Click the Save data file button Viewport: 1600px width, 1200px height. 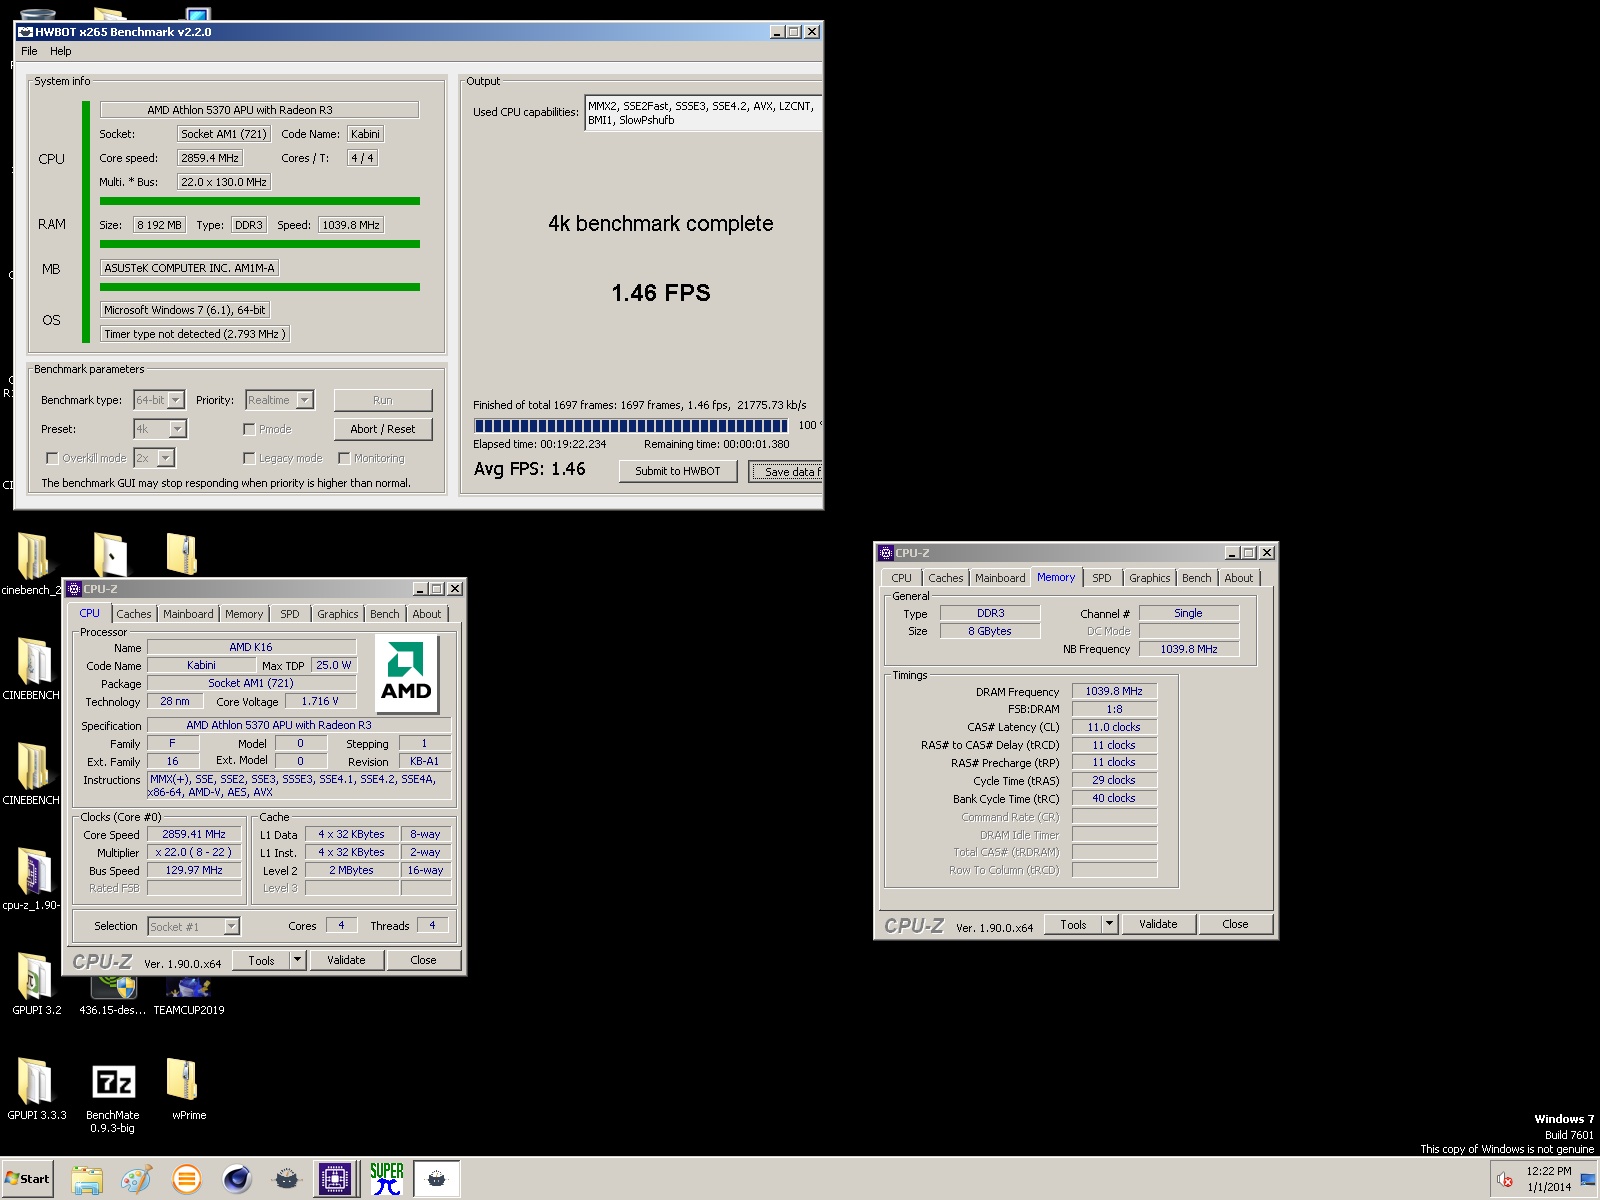click(x=786, y=471)
